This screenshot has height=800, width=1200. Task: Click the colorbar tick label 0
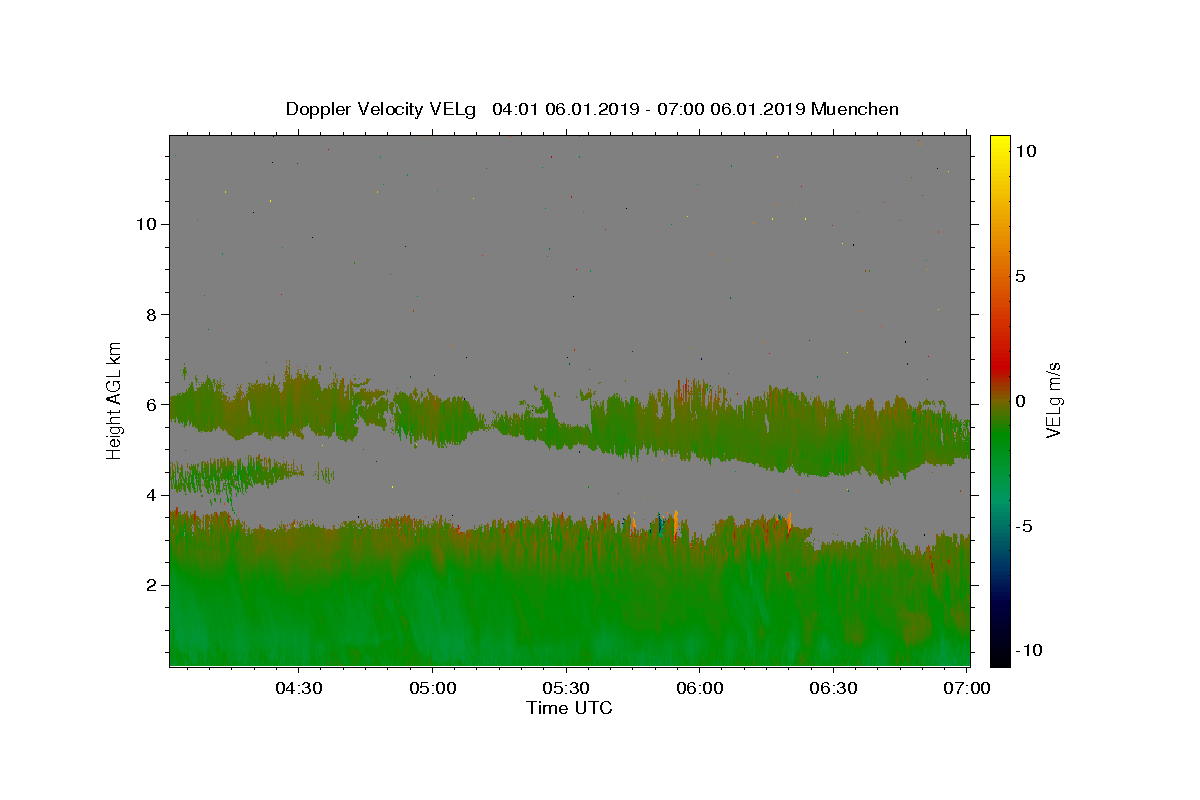click(x=1020, y=401)
